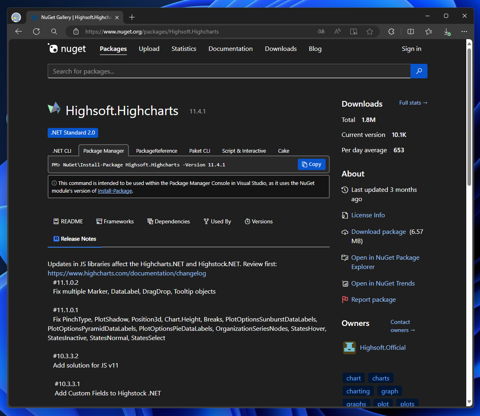Click the NuGet Trends icon

coord(345,284)
